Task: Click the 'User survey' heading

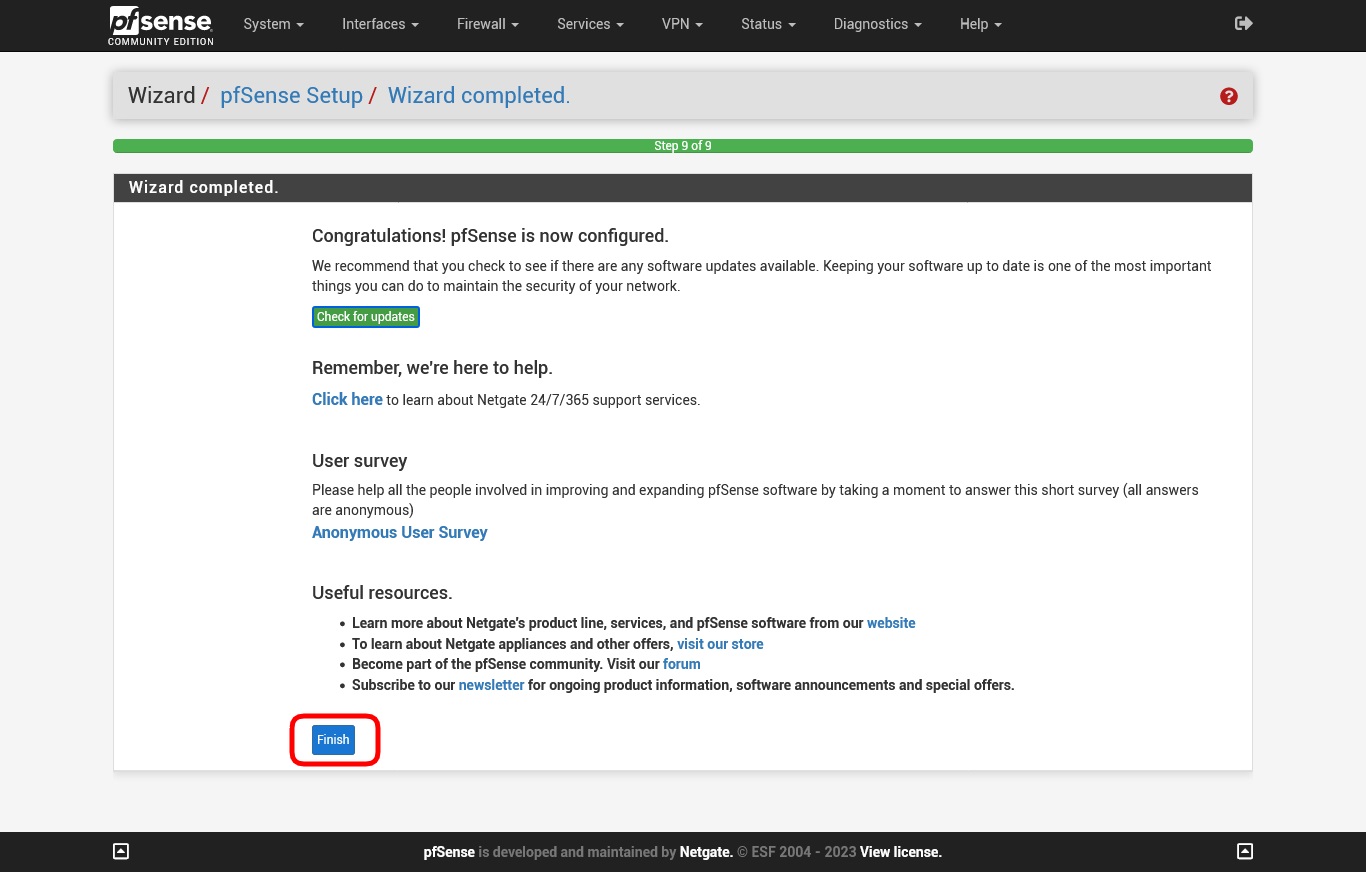Action: pos(359,461)
